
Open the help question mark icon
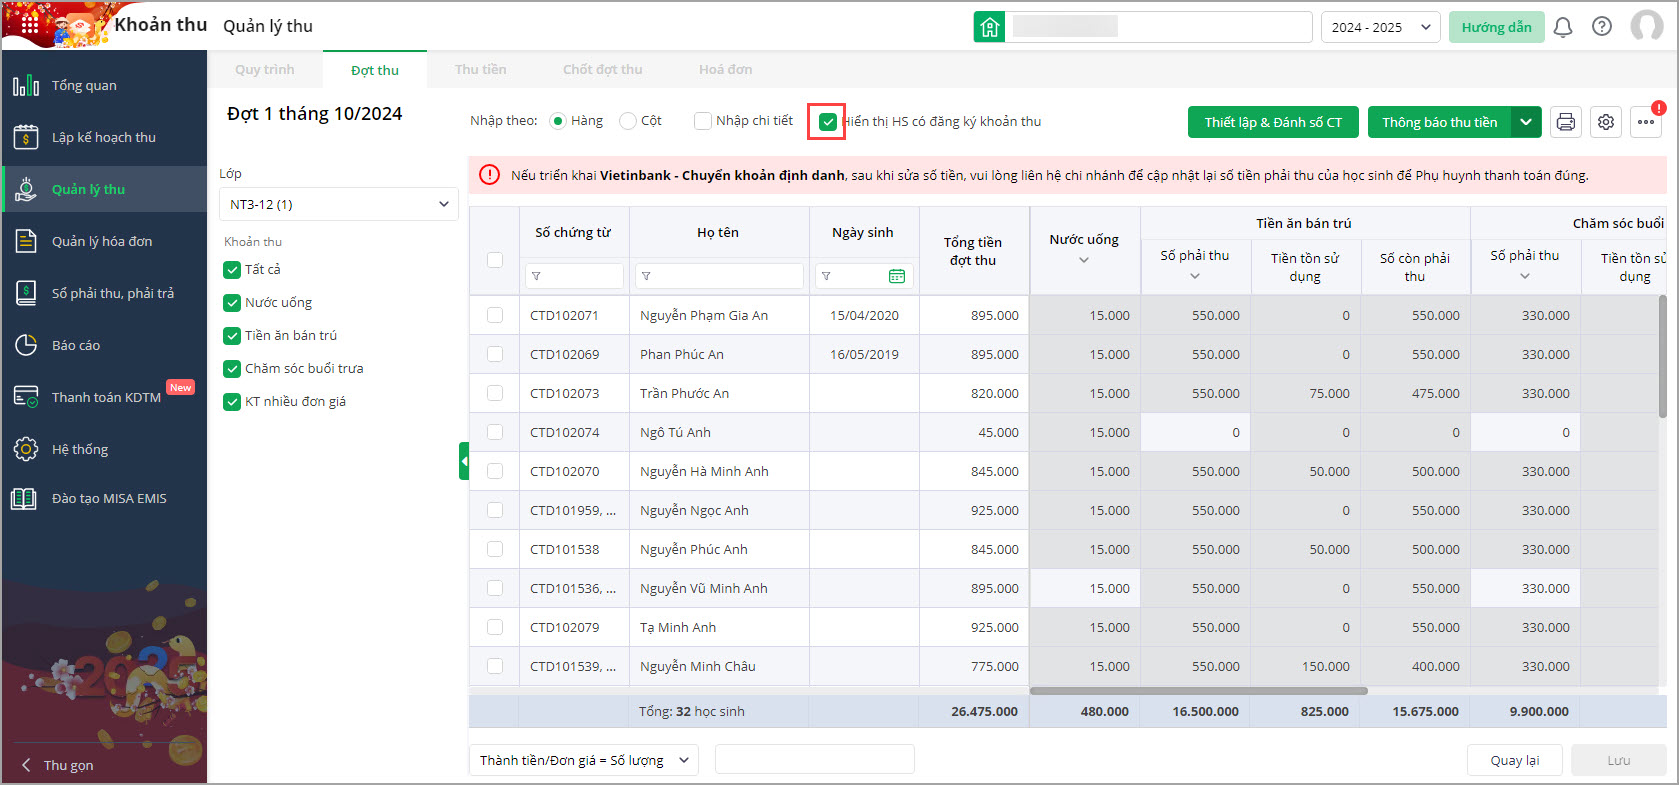1601,27
